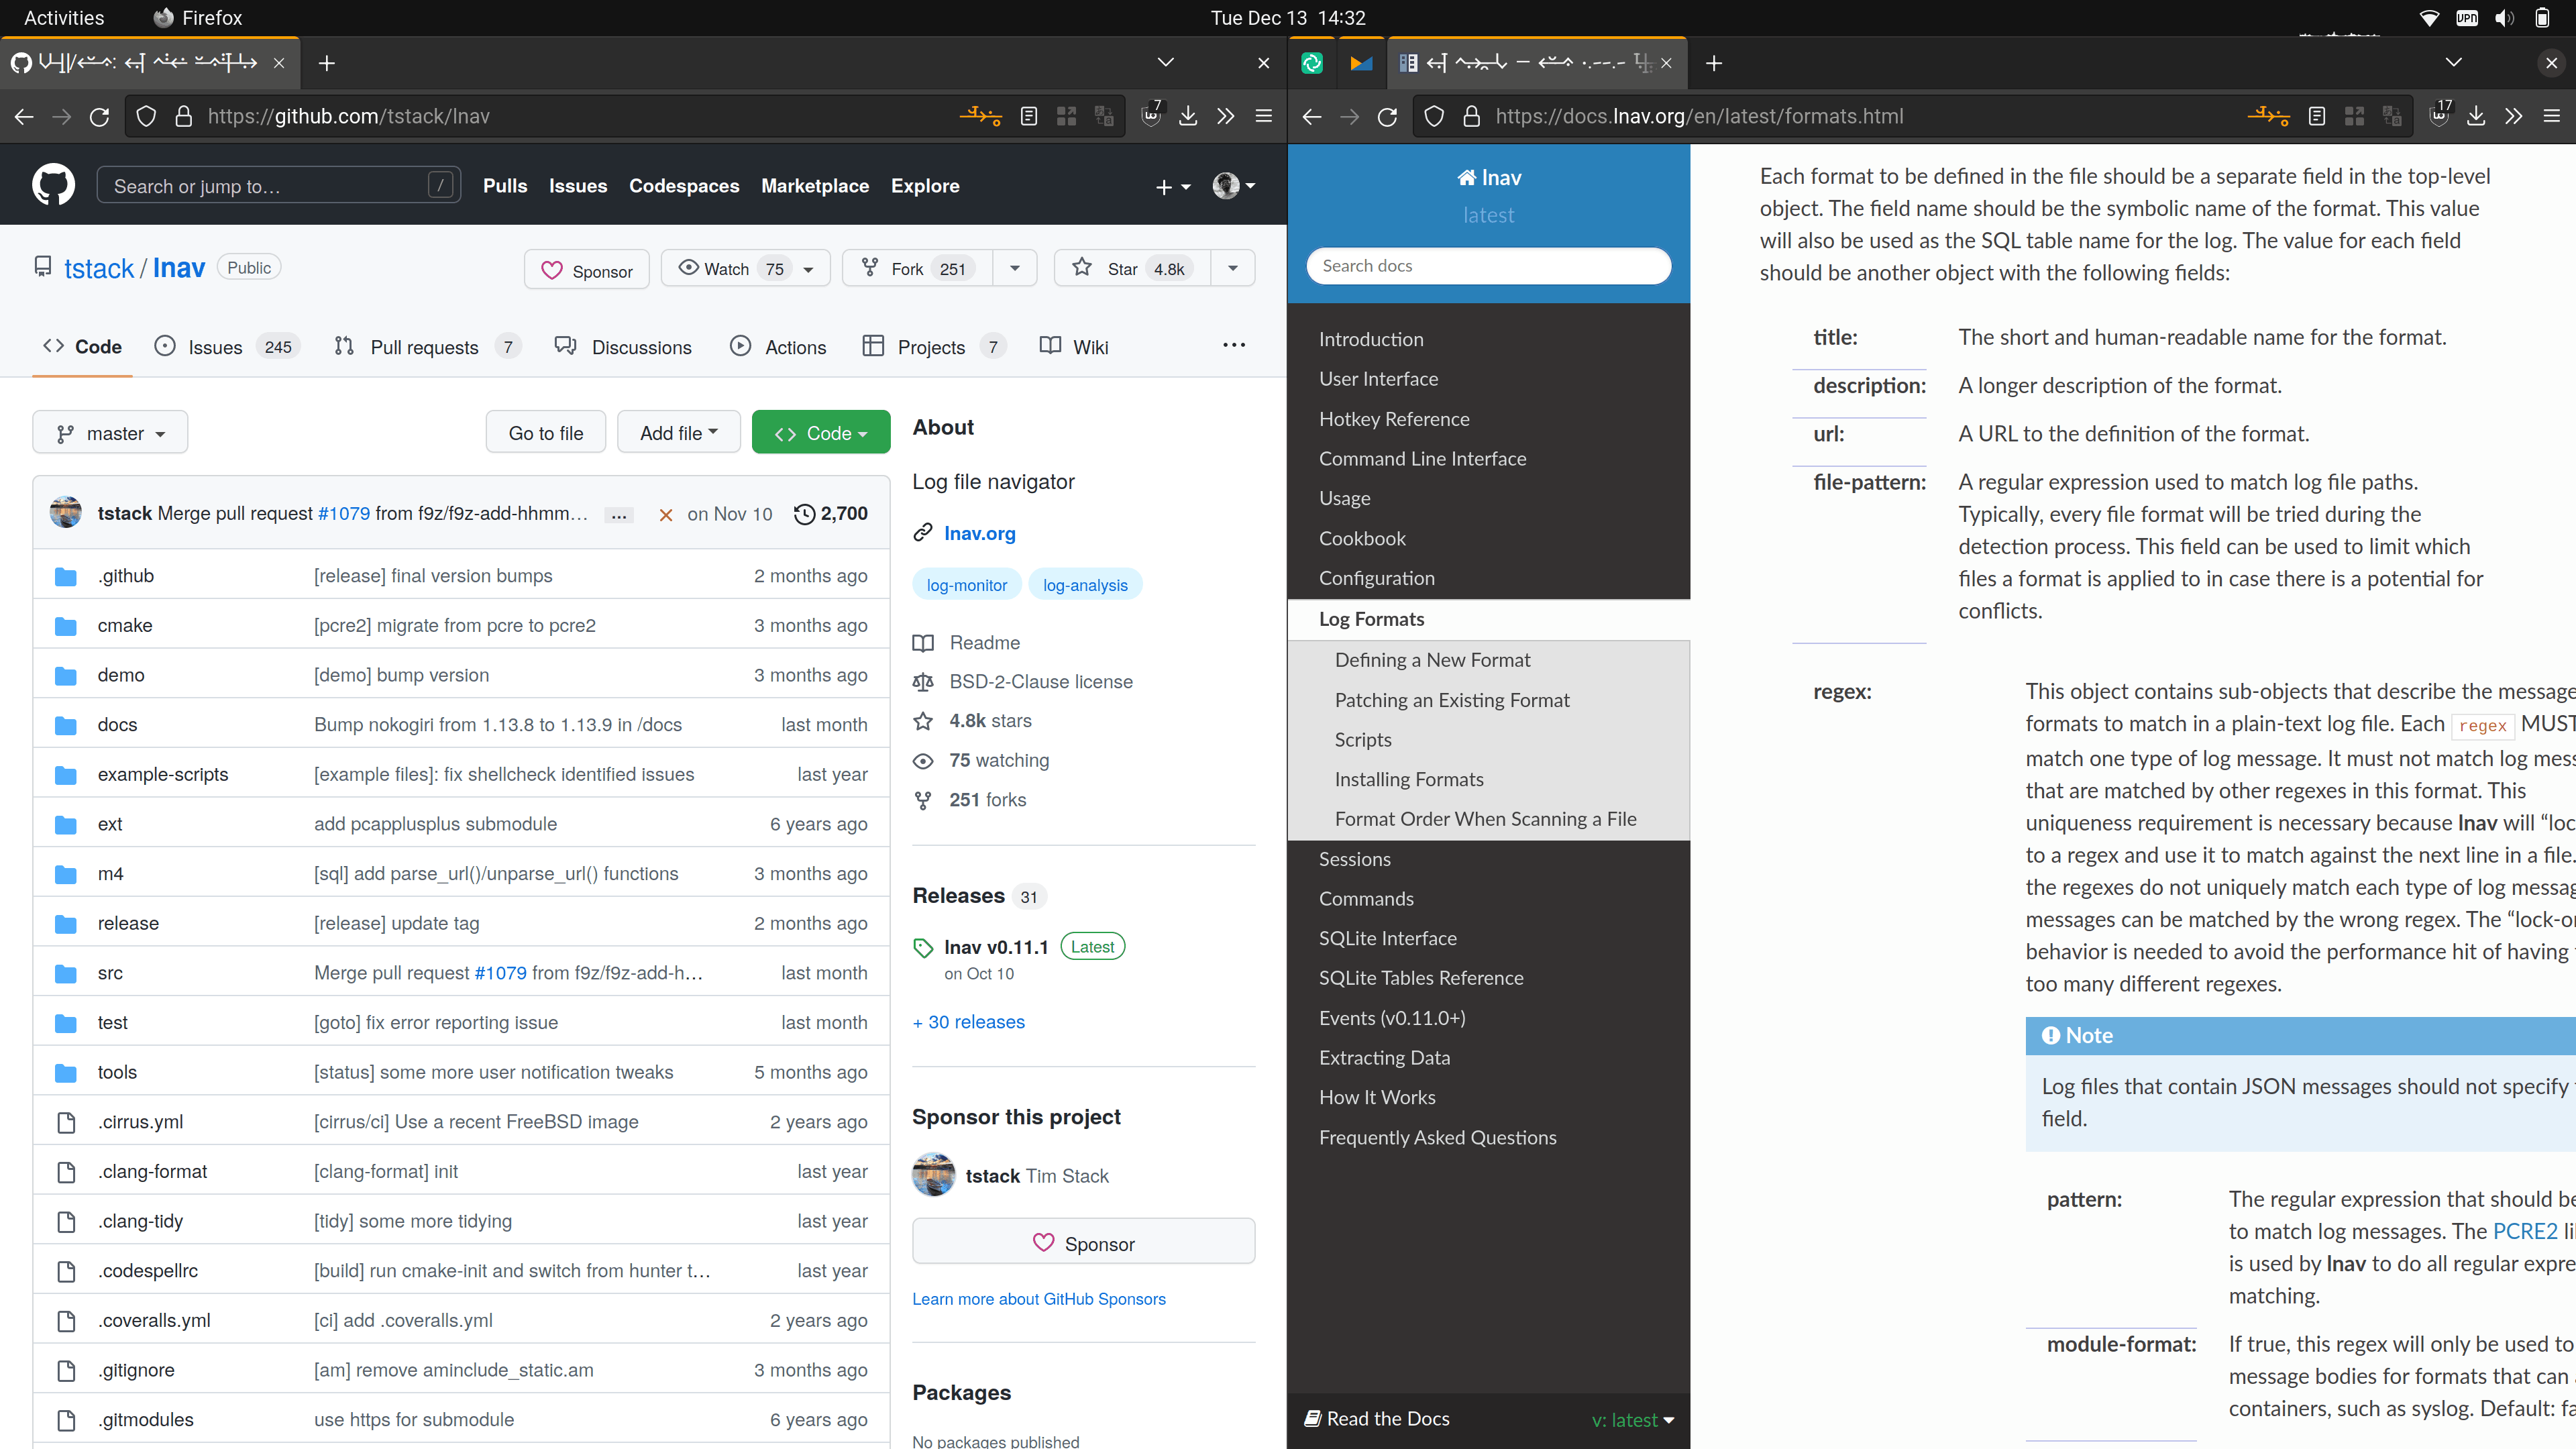Click the lnav.org link in About
The width and height of the screenshot is (2576, 1449).
click(x=979, y=533)
